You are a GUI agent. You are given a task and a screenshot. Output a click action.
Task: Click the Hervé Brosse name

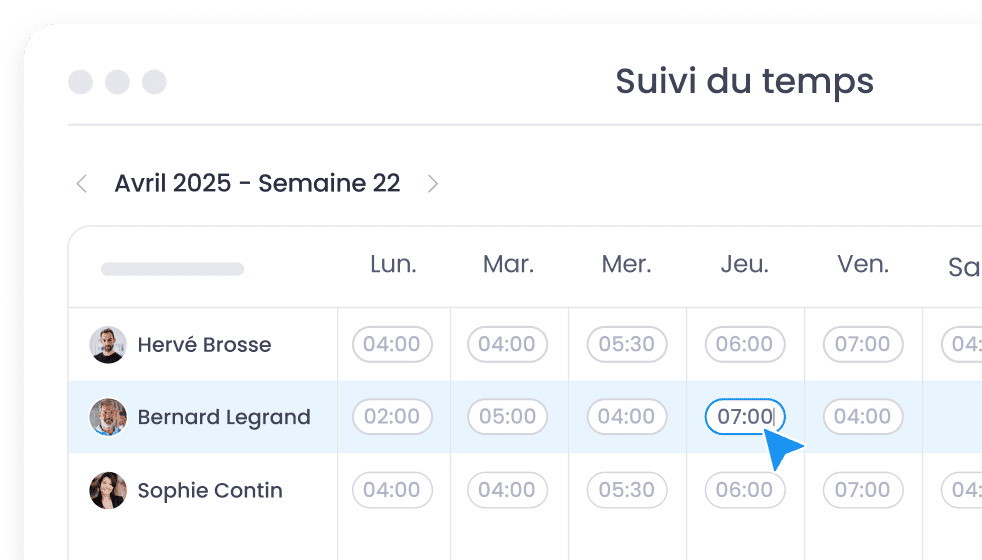point(204,345)
